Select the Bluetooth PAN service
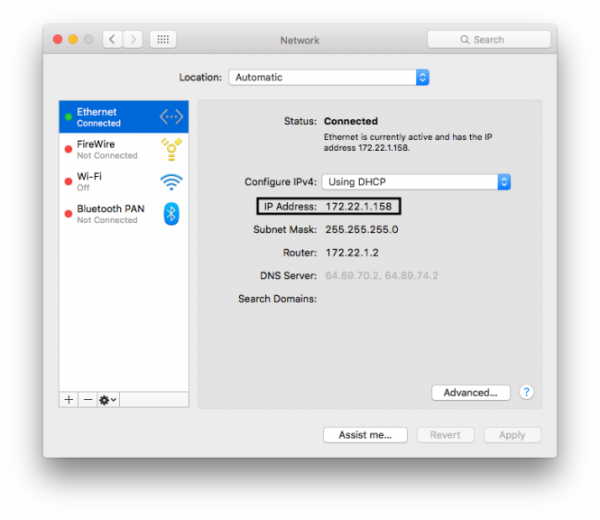 click(x=124, y=214)
